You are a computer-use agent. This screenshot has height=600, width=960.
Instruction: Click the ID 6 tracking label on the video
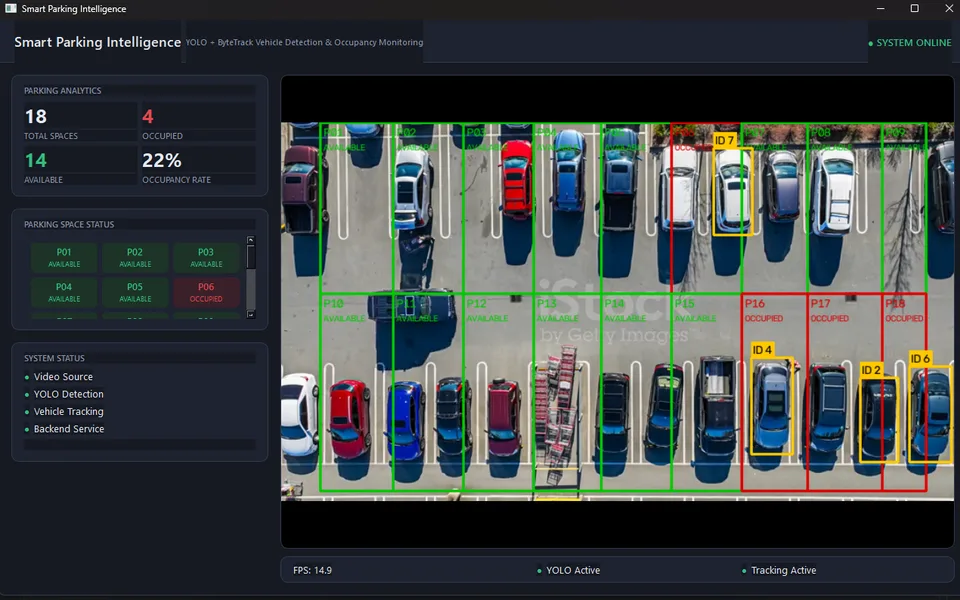pyautogui.click(x=920, y=359)
